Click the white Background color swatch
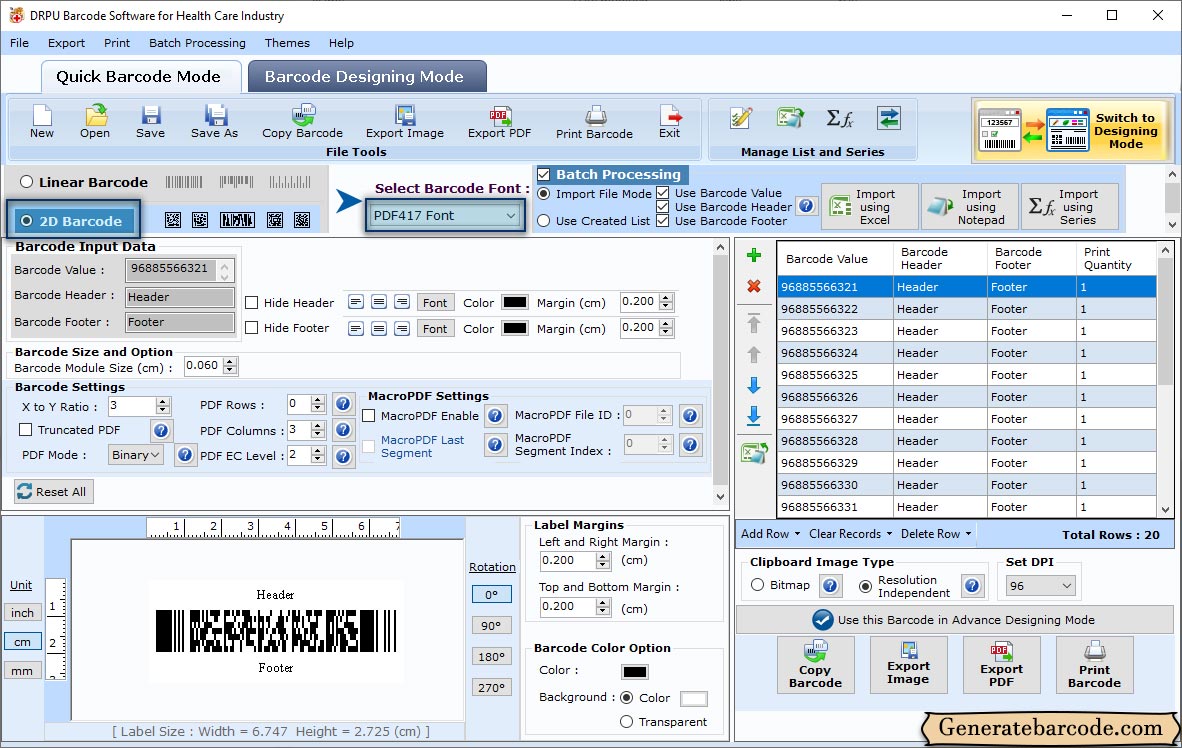Screen dimensions: 1182x748 (x=694, y=699)
